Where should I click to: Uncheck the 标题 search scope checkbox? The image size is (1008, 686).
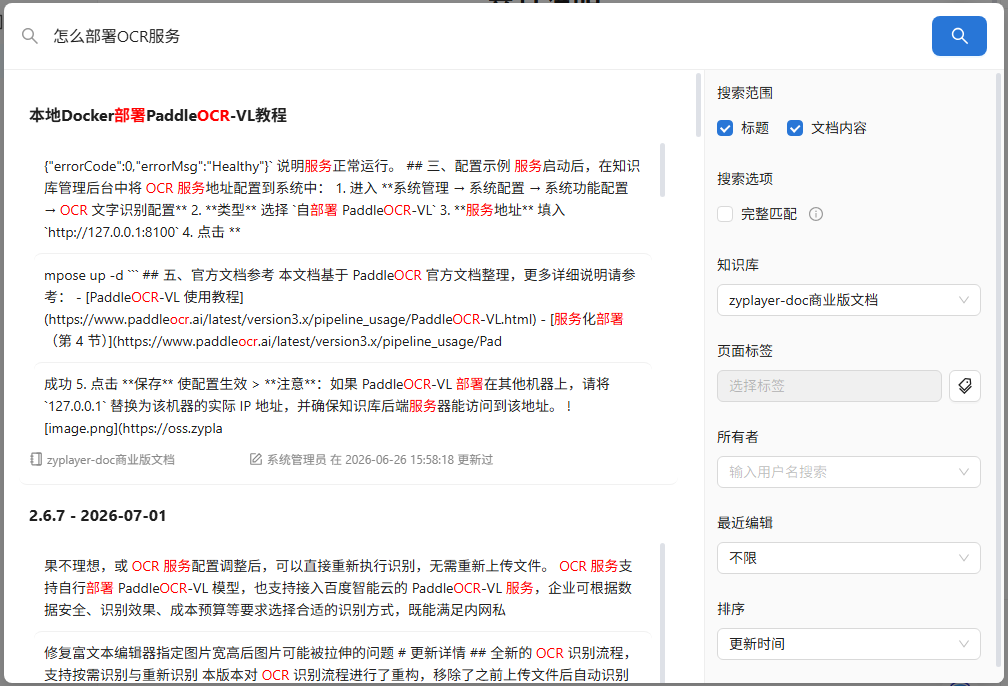pos(724,128)
